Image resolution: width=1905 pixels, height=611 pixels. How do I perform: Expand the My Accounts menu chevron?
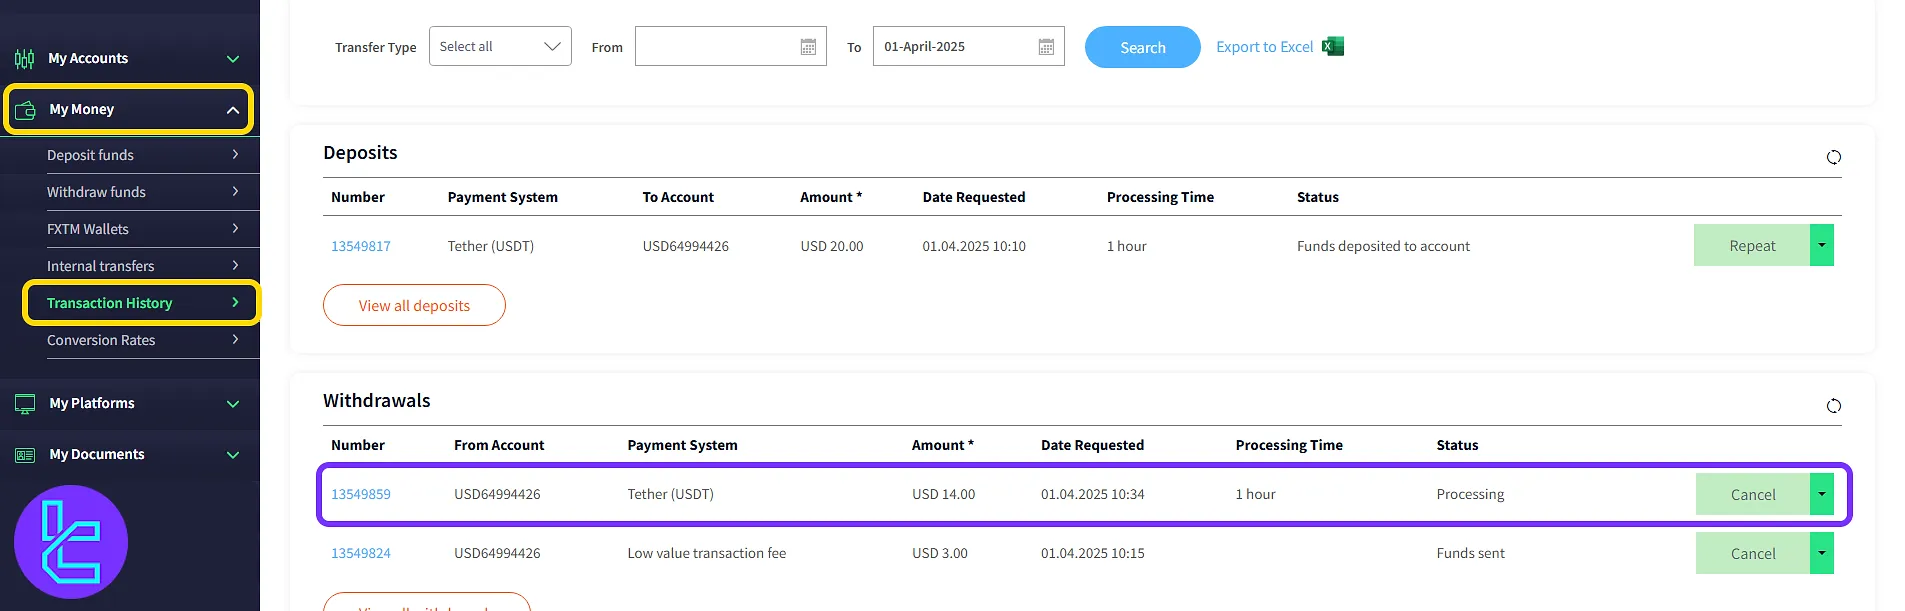pyautogui.click(x=233, y=59)
